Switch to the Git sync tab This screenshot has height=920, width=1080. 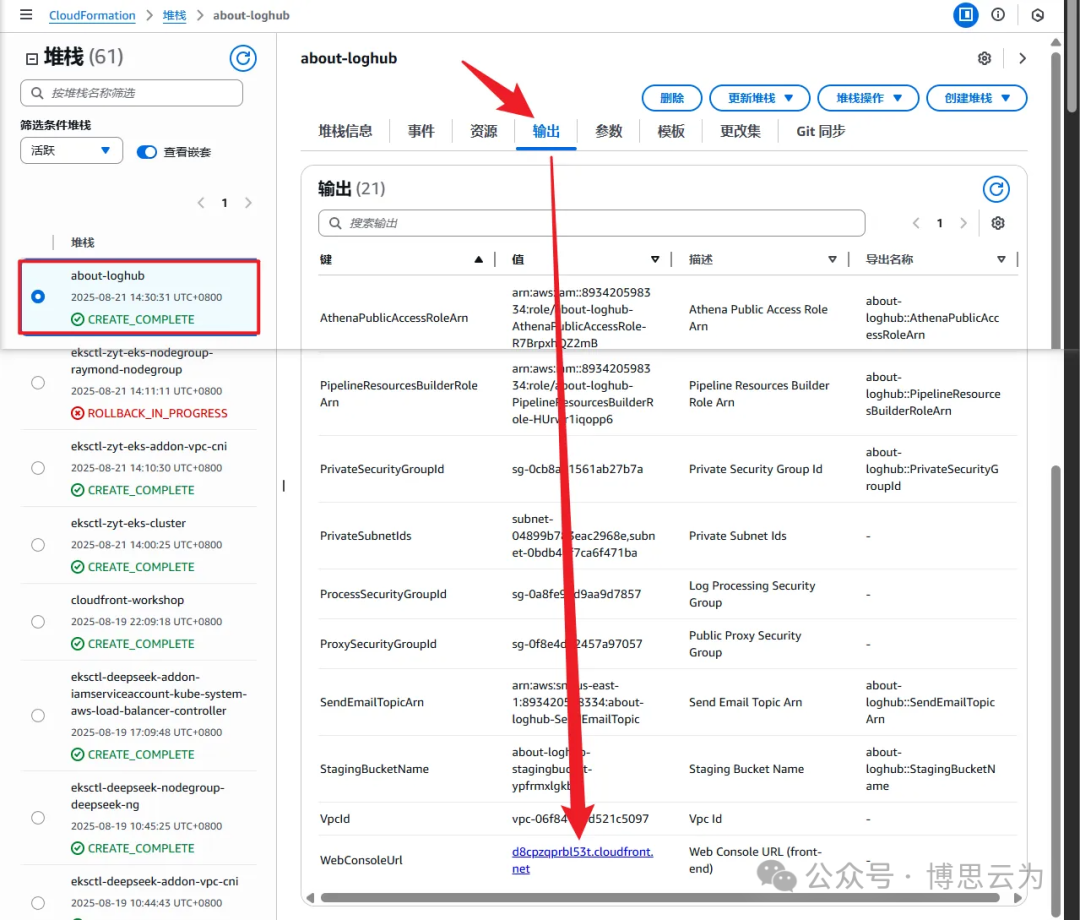click(x=820, y=131)
